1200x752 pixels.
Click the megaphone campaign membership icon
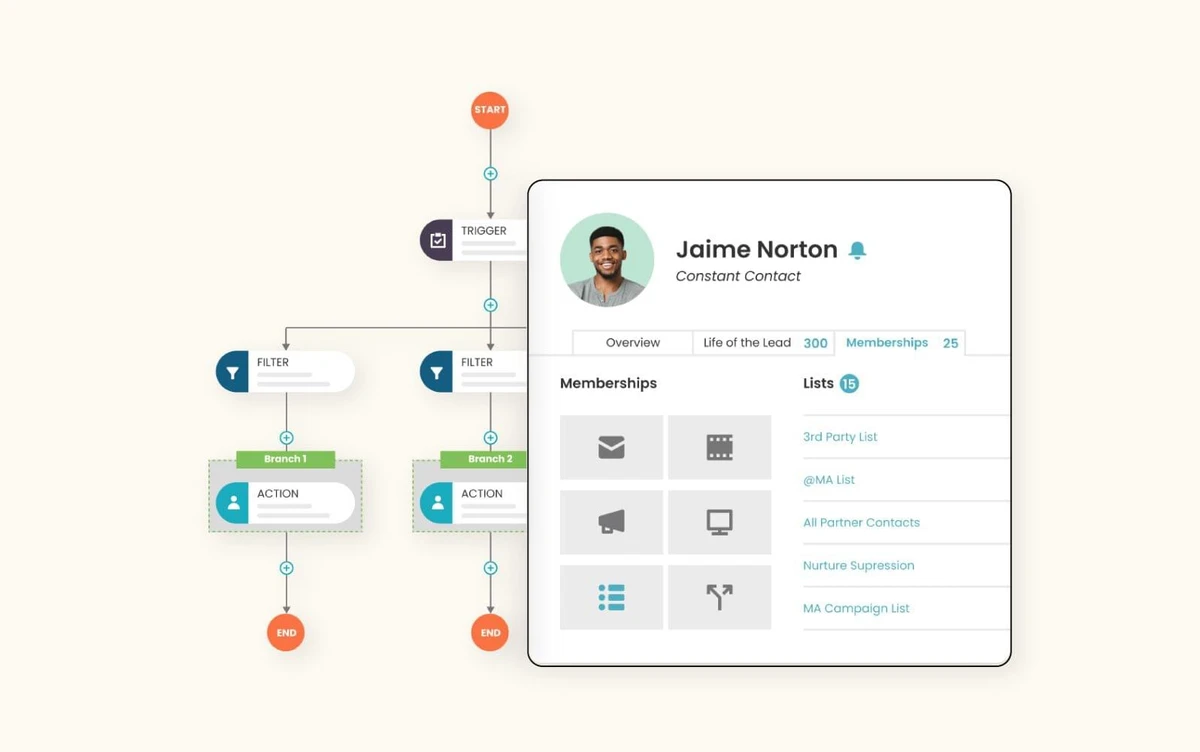click(611, 522)
